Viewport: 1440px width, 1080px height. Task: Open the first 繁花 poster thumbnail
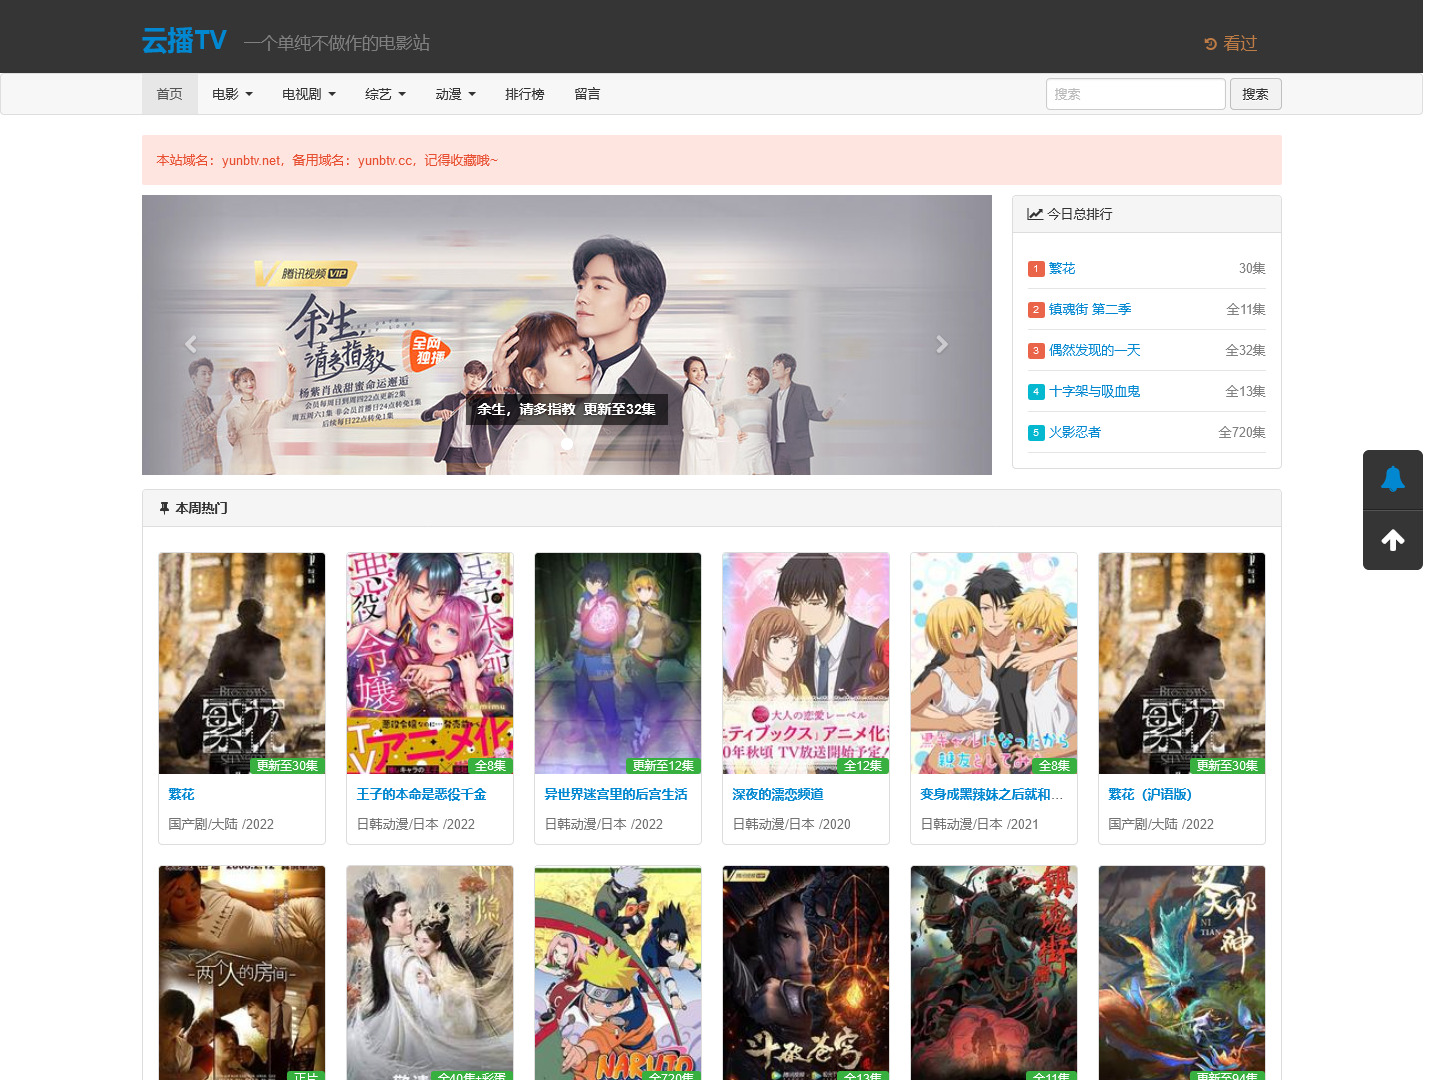tap(242, 663)
